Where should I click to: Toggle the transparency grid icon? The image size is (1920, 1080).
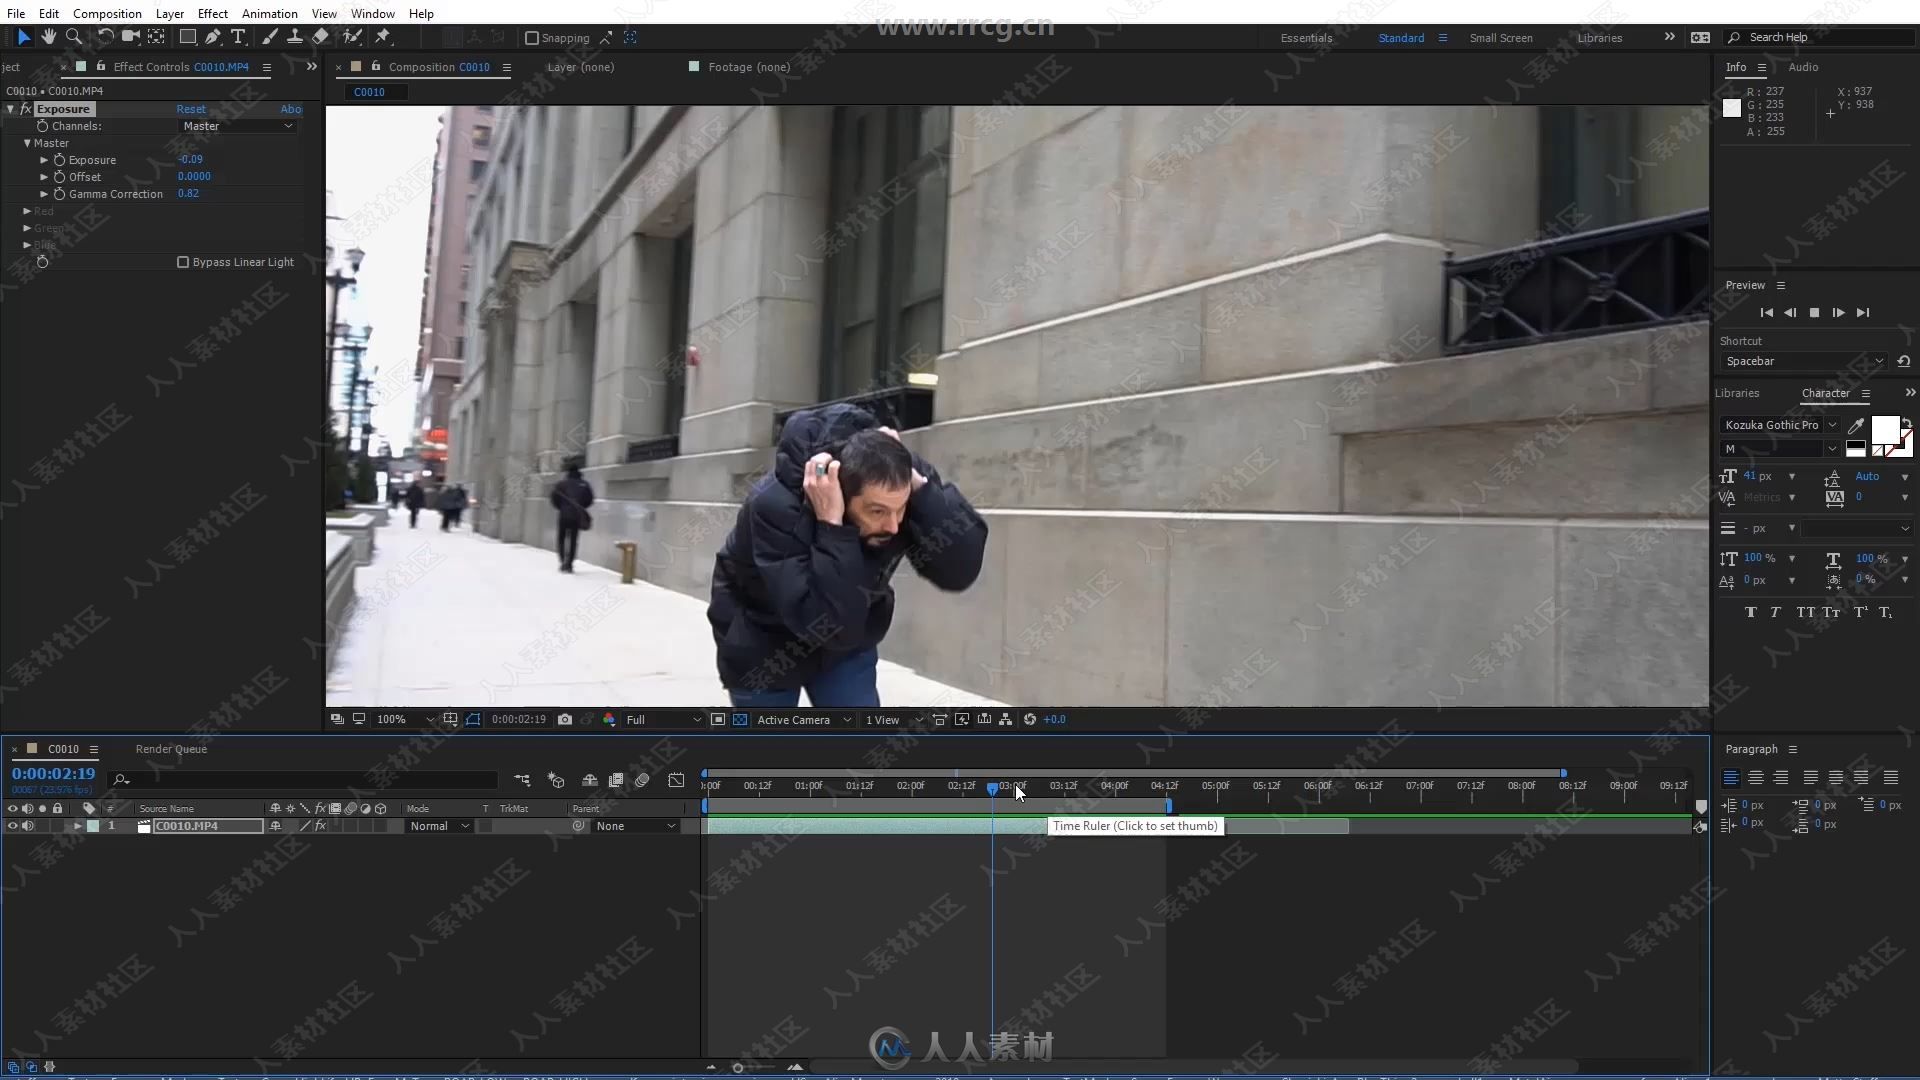pos(740,719)
